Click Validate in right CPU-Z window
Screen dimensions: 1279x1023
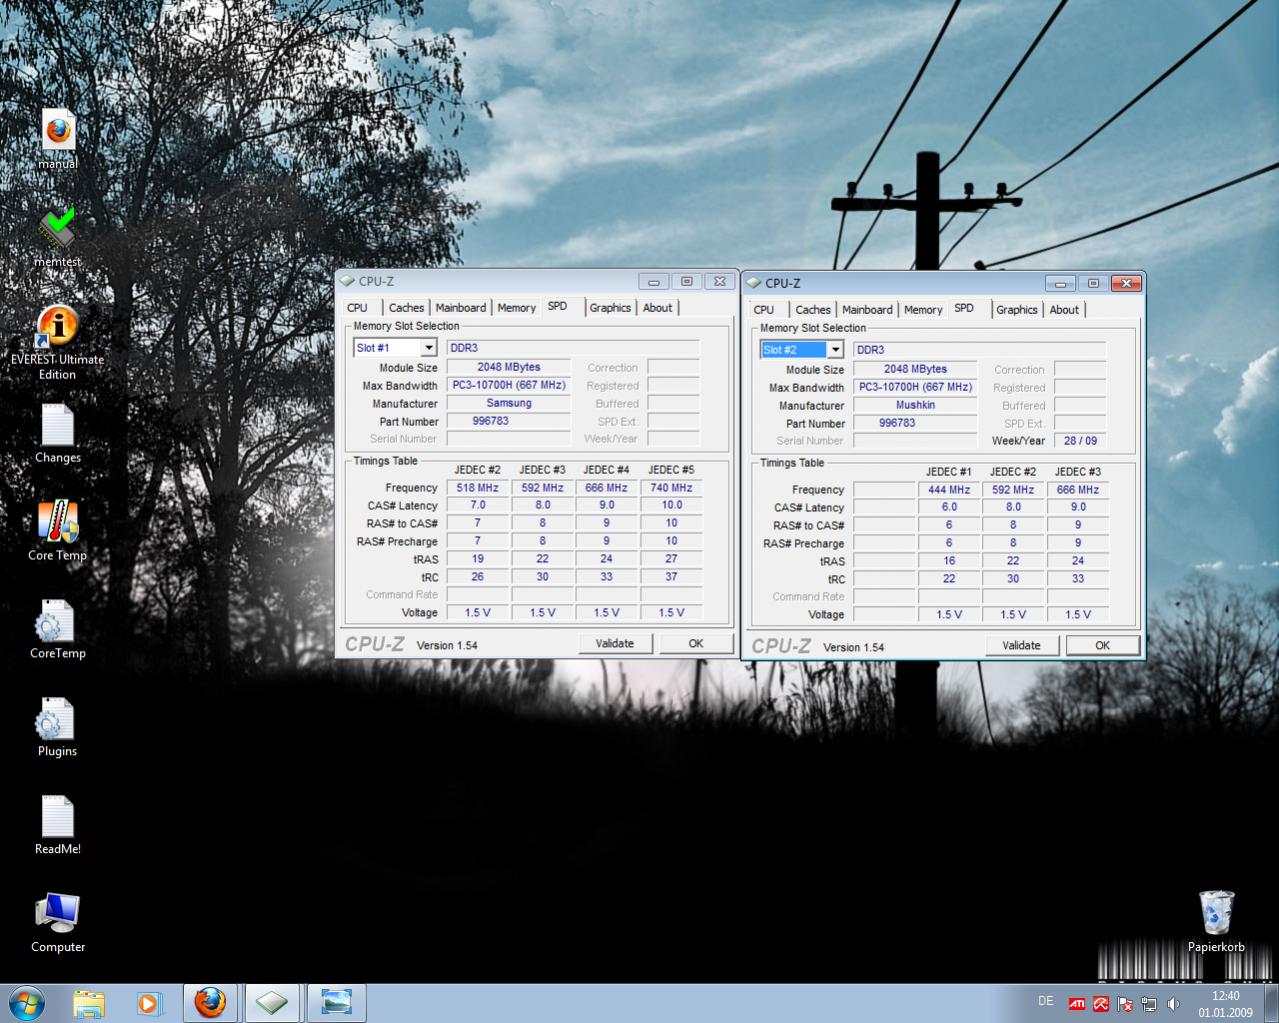pyautogui.click(x=1021, y=646)
